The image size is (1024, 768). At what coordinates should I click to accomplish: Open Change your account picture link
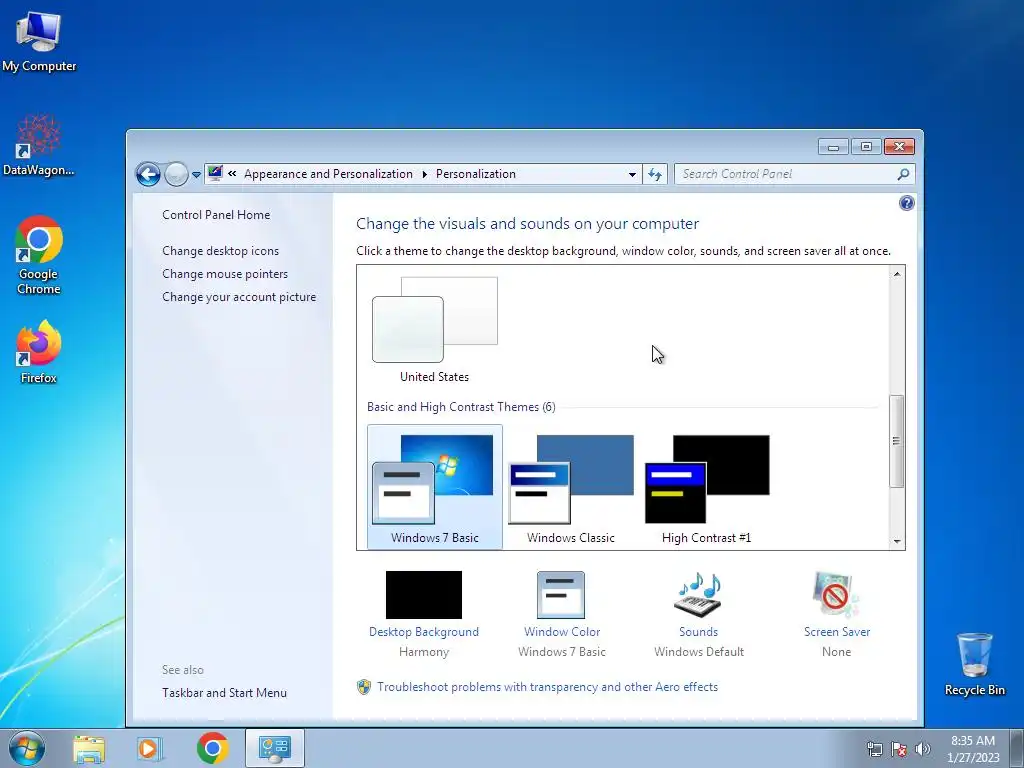click(x=239, y=296)
